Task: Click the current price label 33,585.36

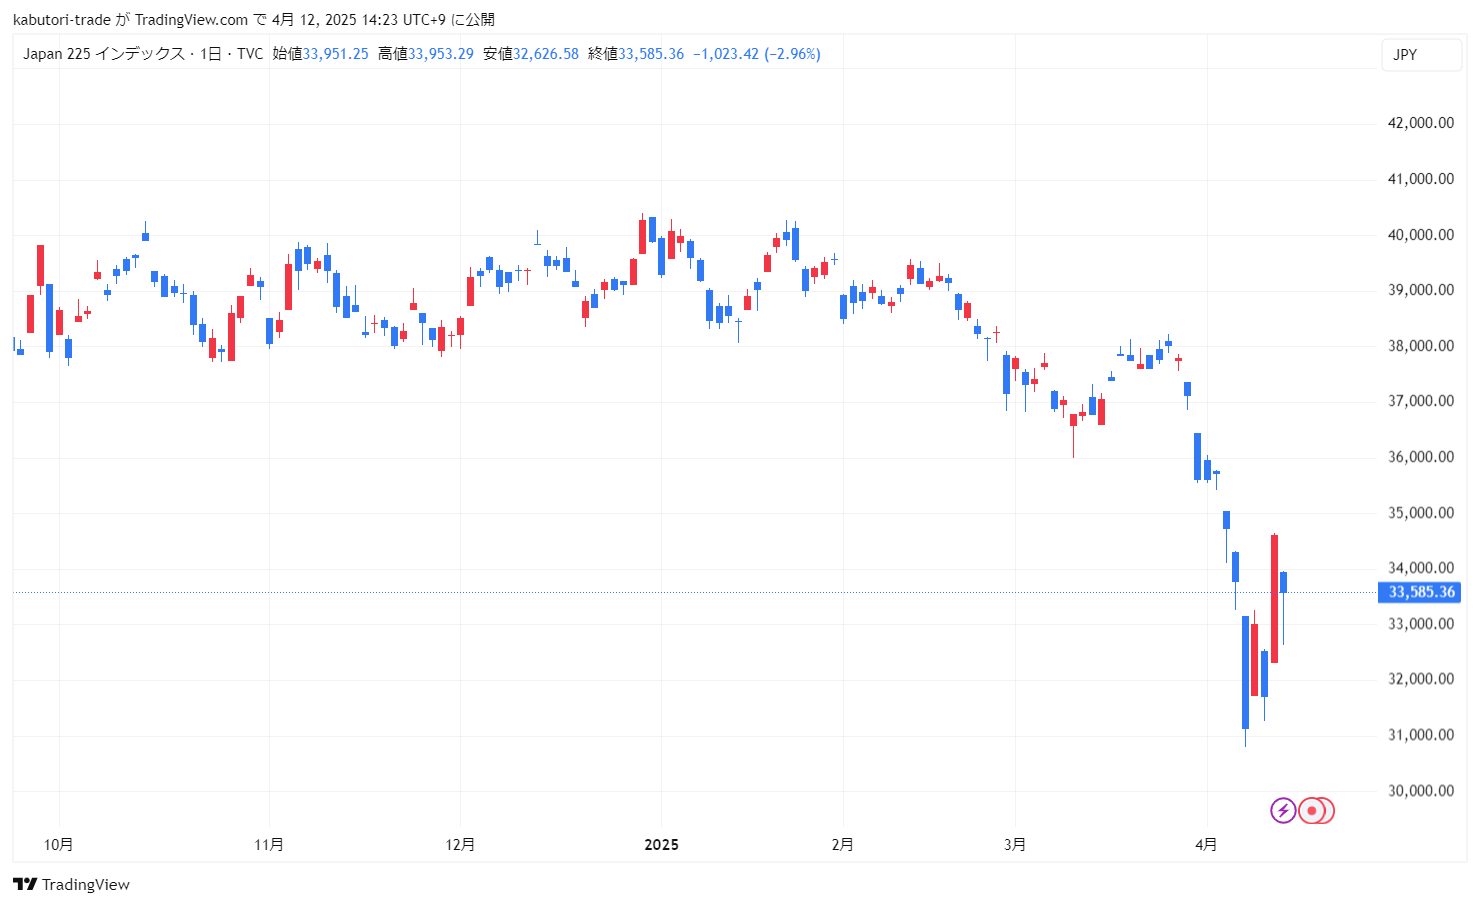Action: pyautogui.click(x=1420, y=592)
